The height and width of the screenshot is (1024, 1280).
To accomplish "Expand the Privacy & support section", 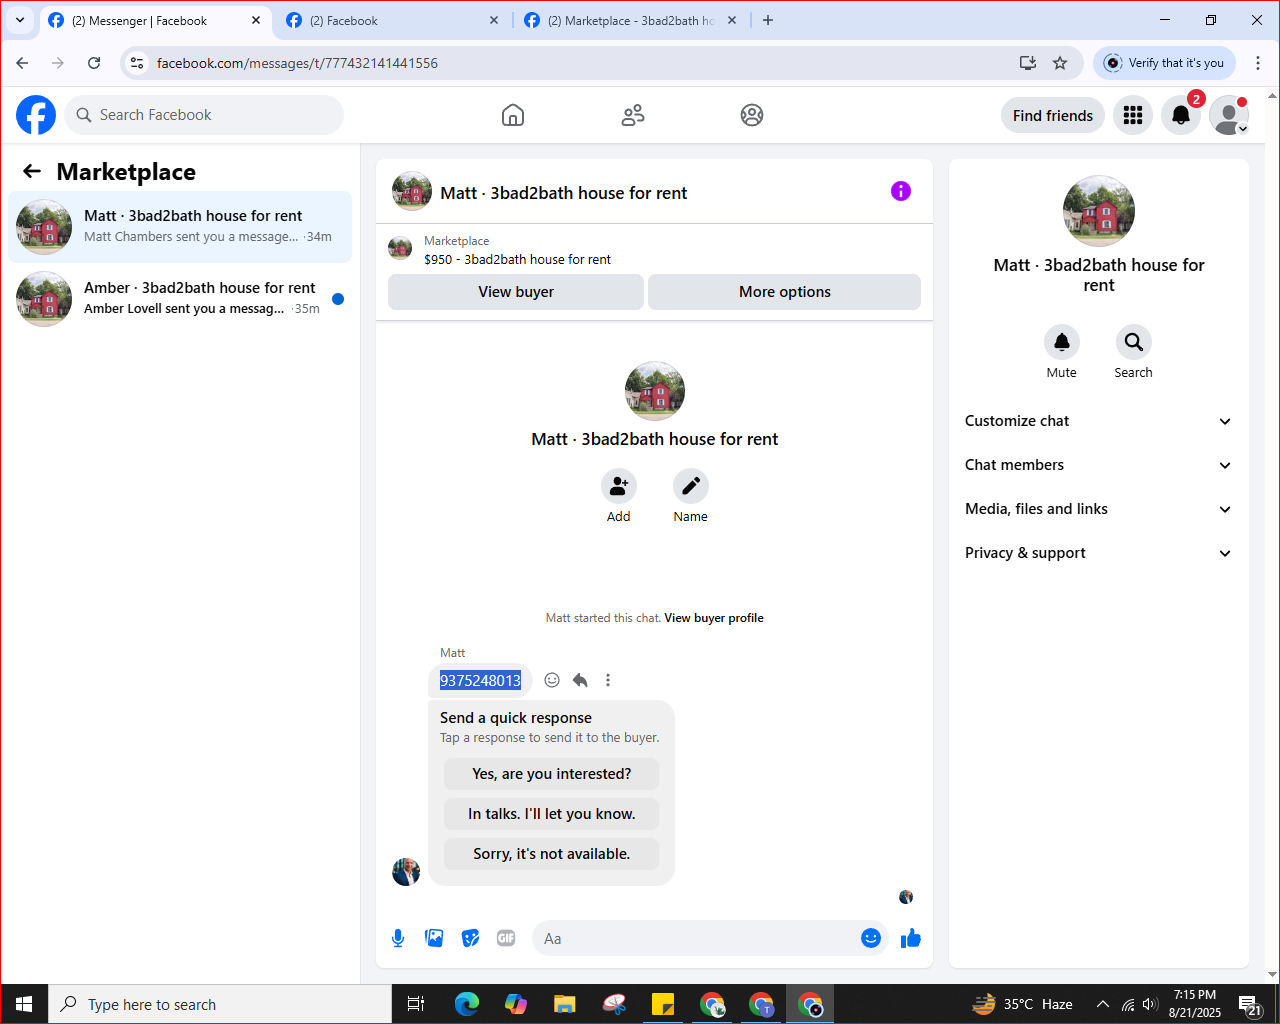I will (x=1099, y=553).
